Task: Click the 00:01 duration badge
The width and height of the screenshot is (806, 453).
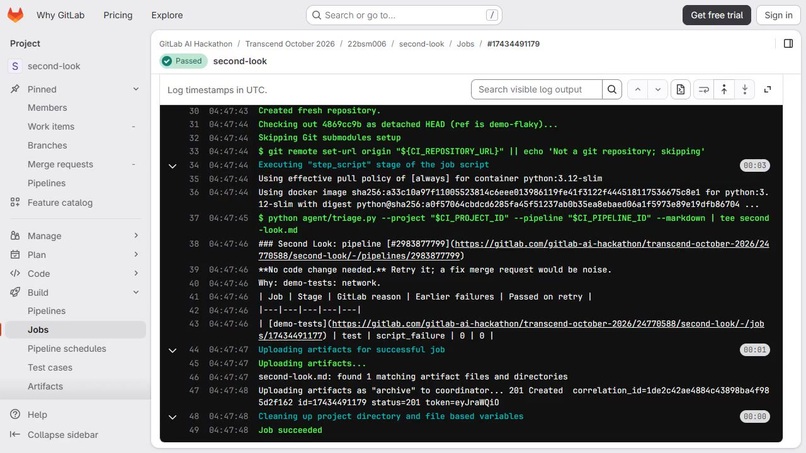Action: pyautogui.click(x=755, y=350)
